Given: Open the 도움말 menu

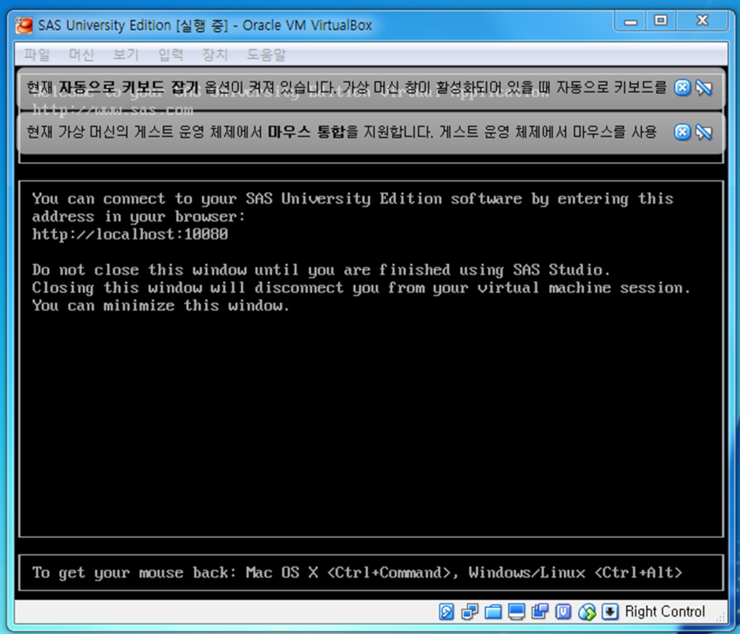Looking at the screenshot, I should 267,55.
